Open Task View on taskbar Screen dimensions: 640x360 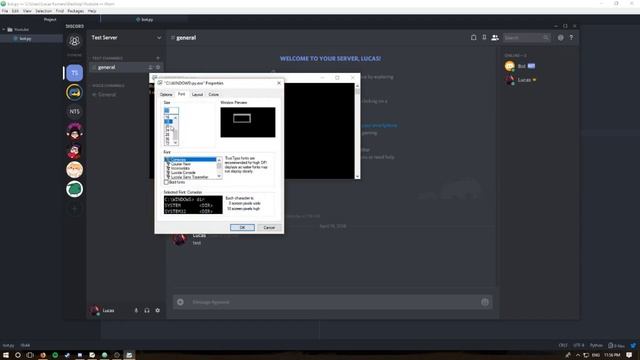click(x=30, y=355)
